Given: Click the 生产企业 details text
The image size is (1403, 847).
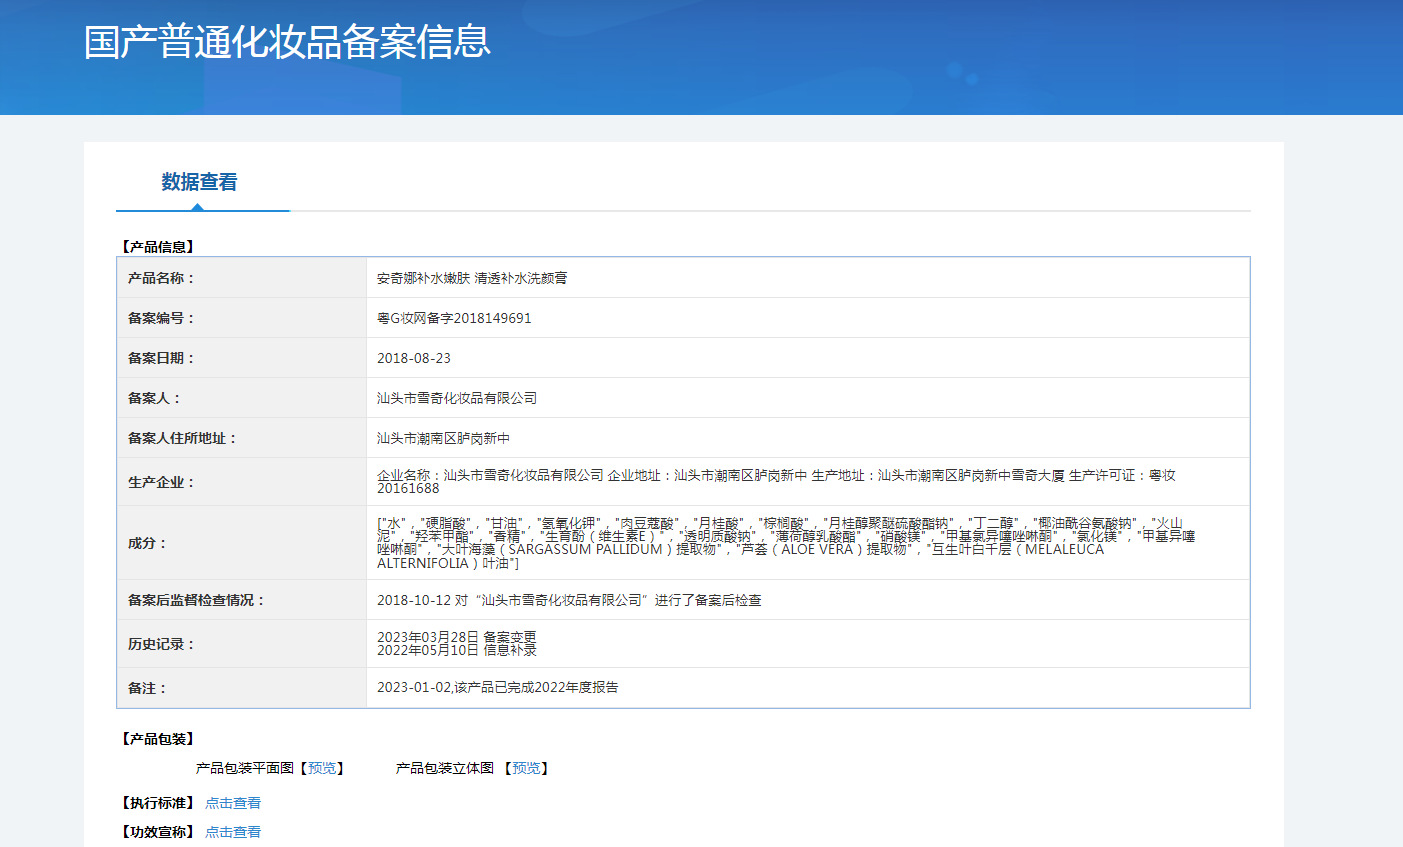Looking at the screenshot, I should tap(776, 482).
